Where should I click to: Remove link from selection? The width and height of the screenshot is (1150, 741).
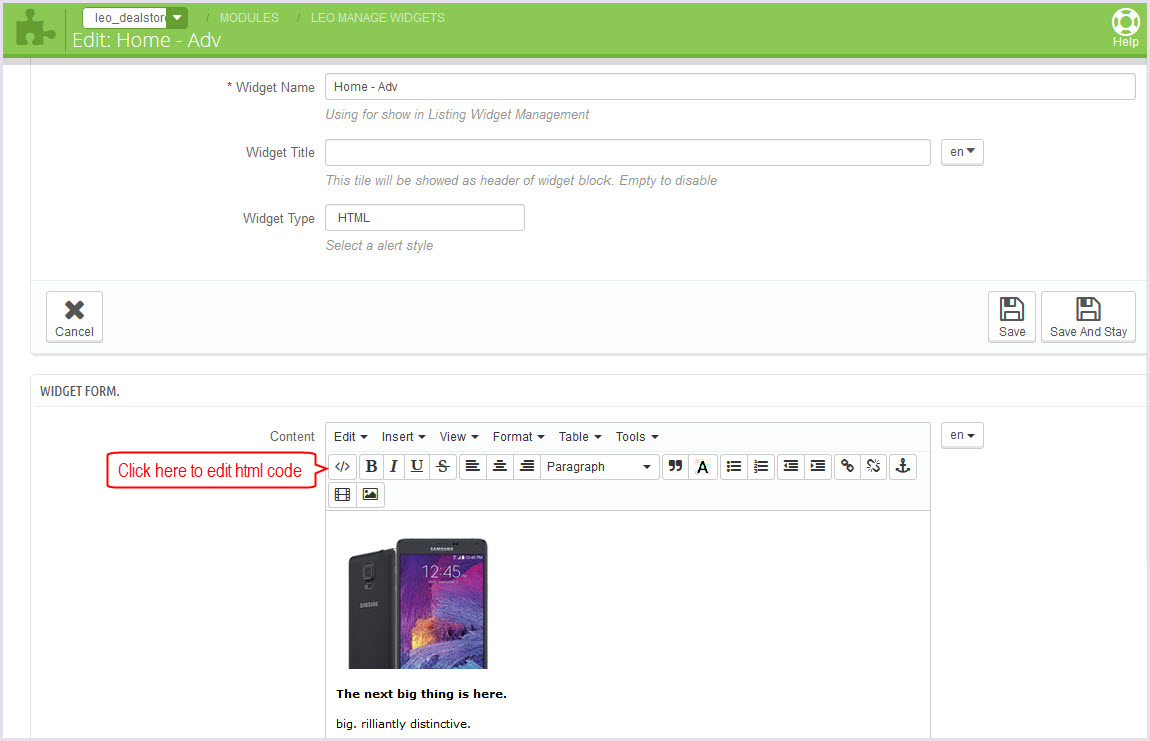coord(874,467)
